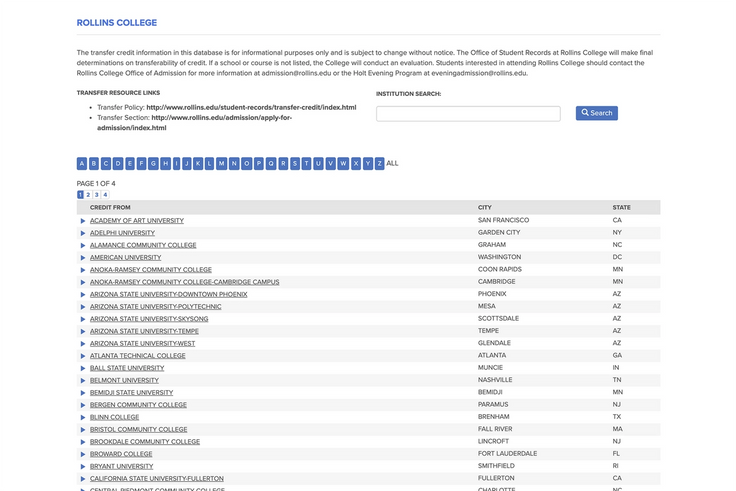Show ALL institutions in alphabet filter
736x491 pixels.
pyautogui.click(x=392, y=163)
